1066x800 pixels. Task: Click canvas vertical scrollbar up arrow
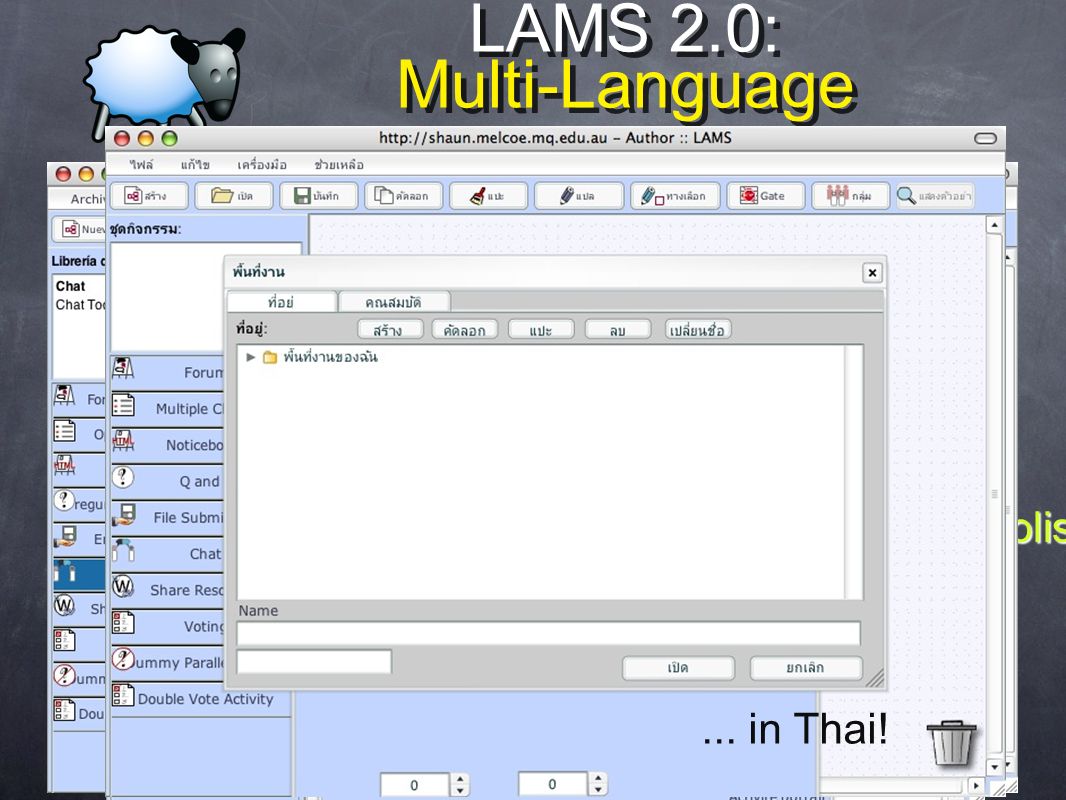coord(995,224)
